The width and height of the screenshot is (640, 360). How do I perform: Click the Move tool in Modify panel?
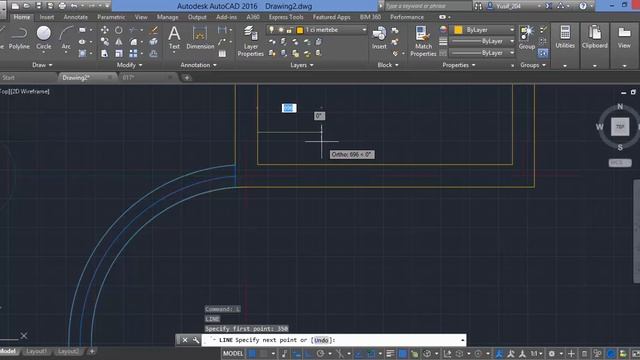click(104, 30)
